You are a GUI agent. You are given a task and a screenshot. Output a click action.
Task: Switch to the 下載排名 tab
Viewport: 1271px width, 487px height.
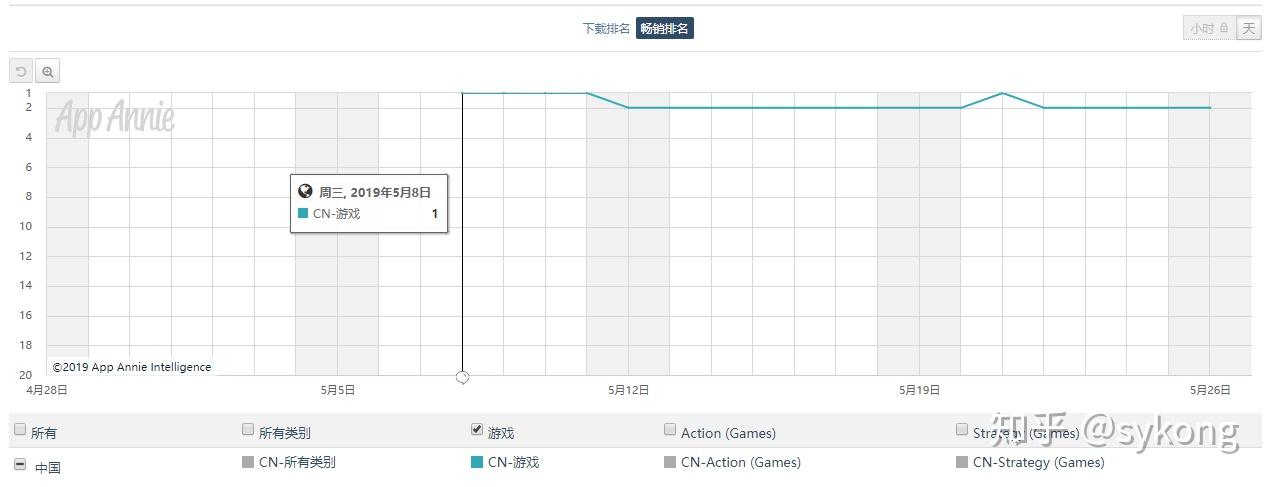click(x=606, y=29)
